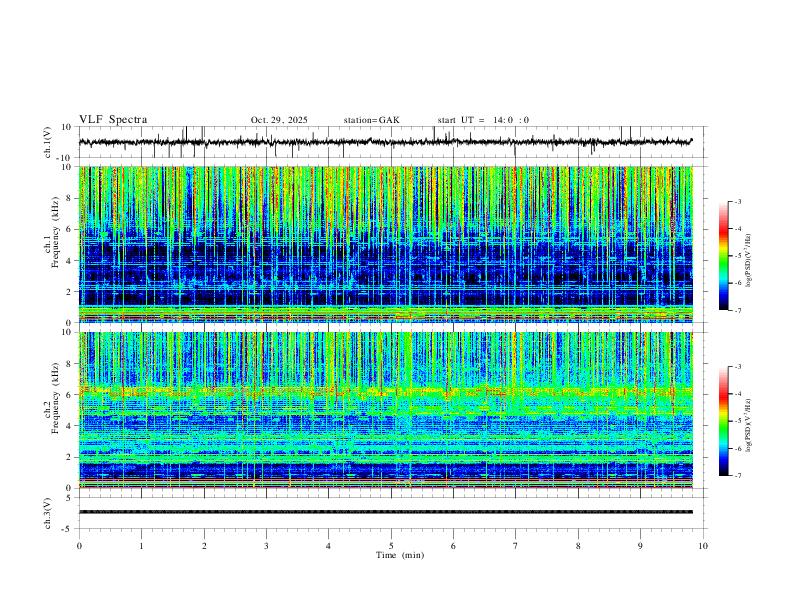Click the time axis tick label "5"
This screenshot has width=792, height=612.
click(x=391, y=546)
